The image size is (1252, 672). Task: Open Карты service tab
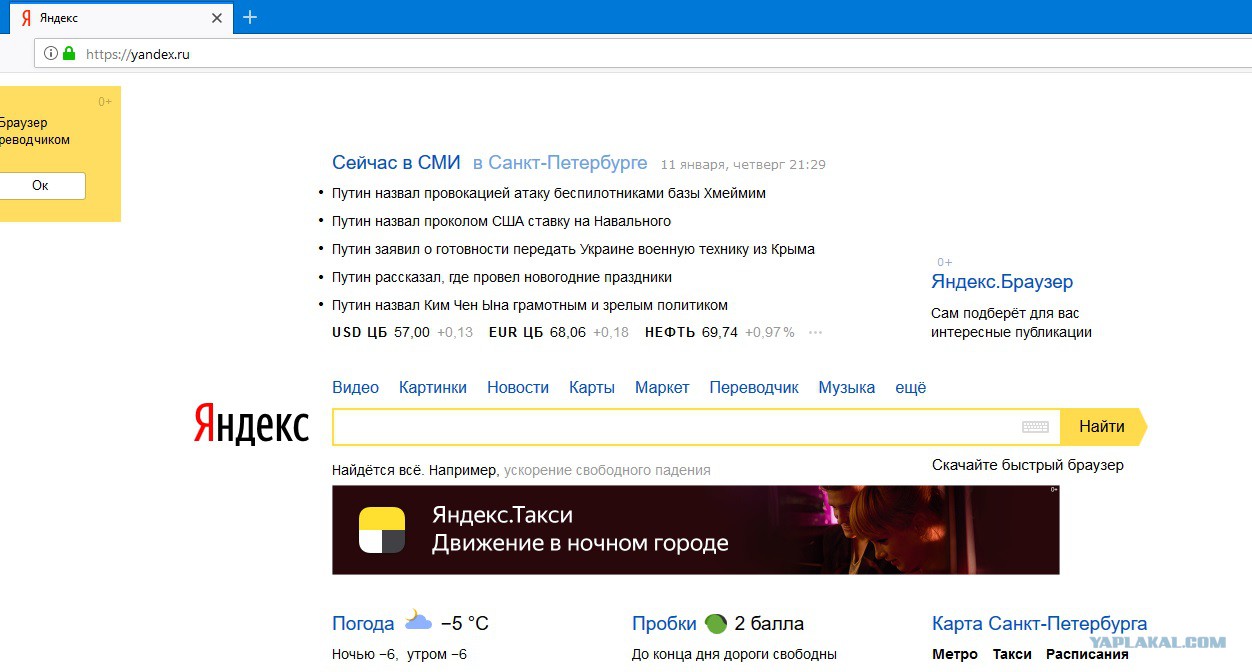click(592, 388)
